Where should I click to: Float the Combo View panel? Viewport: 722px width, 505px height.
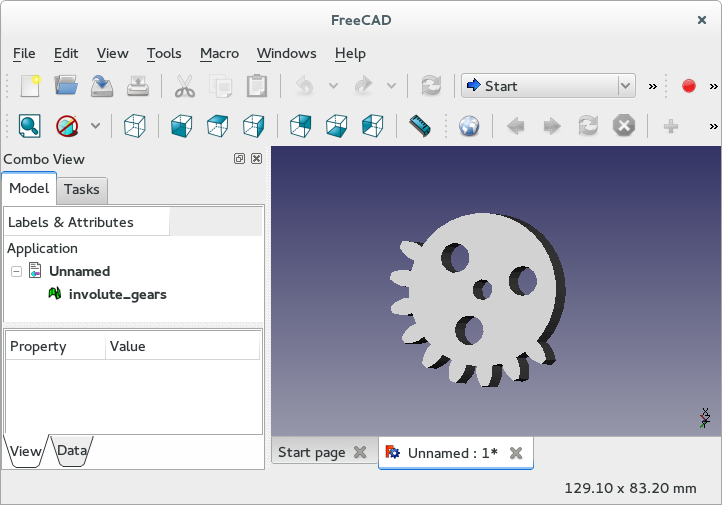(x=239, y=159)
